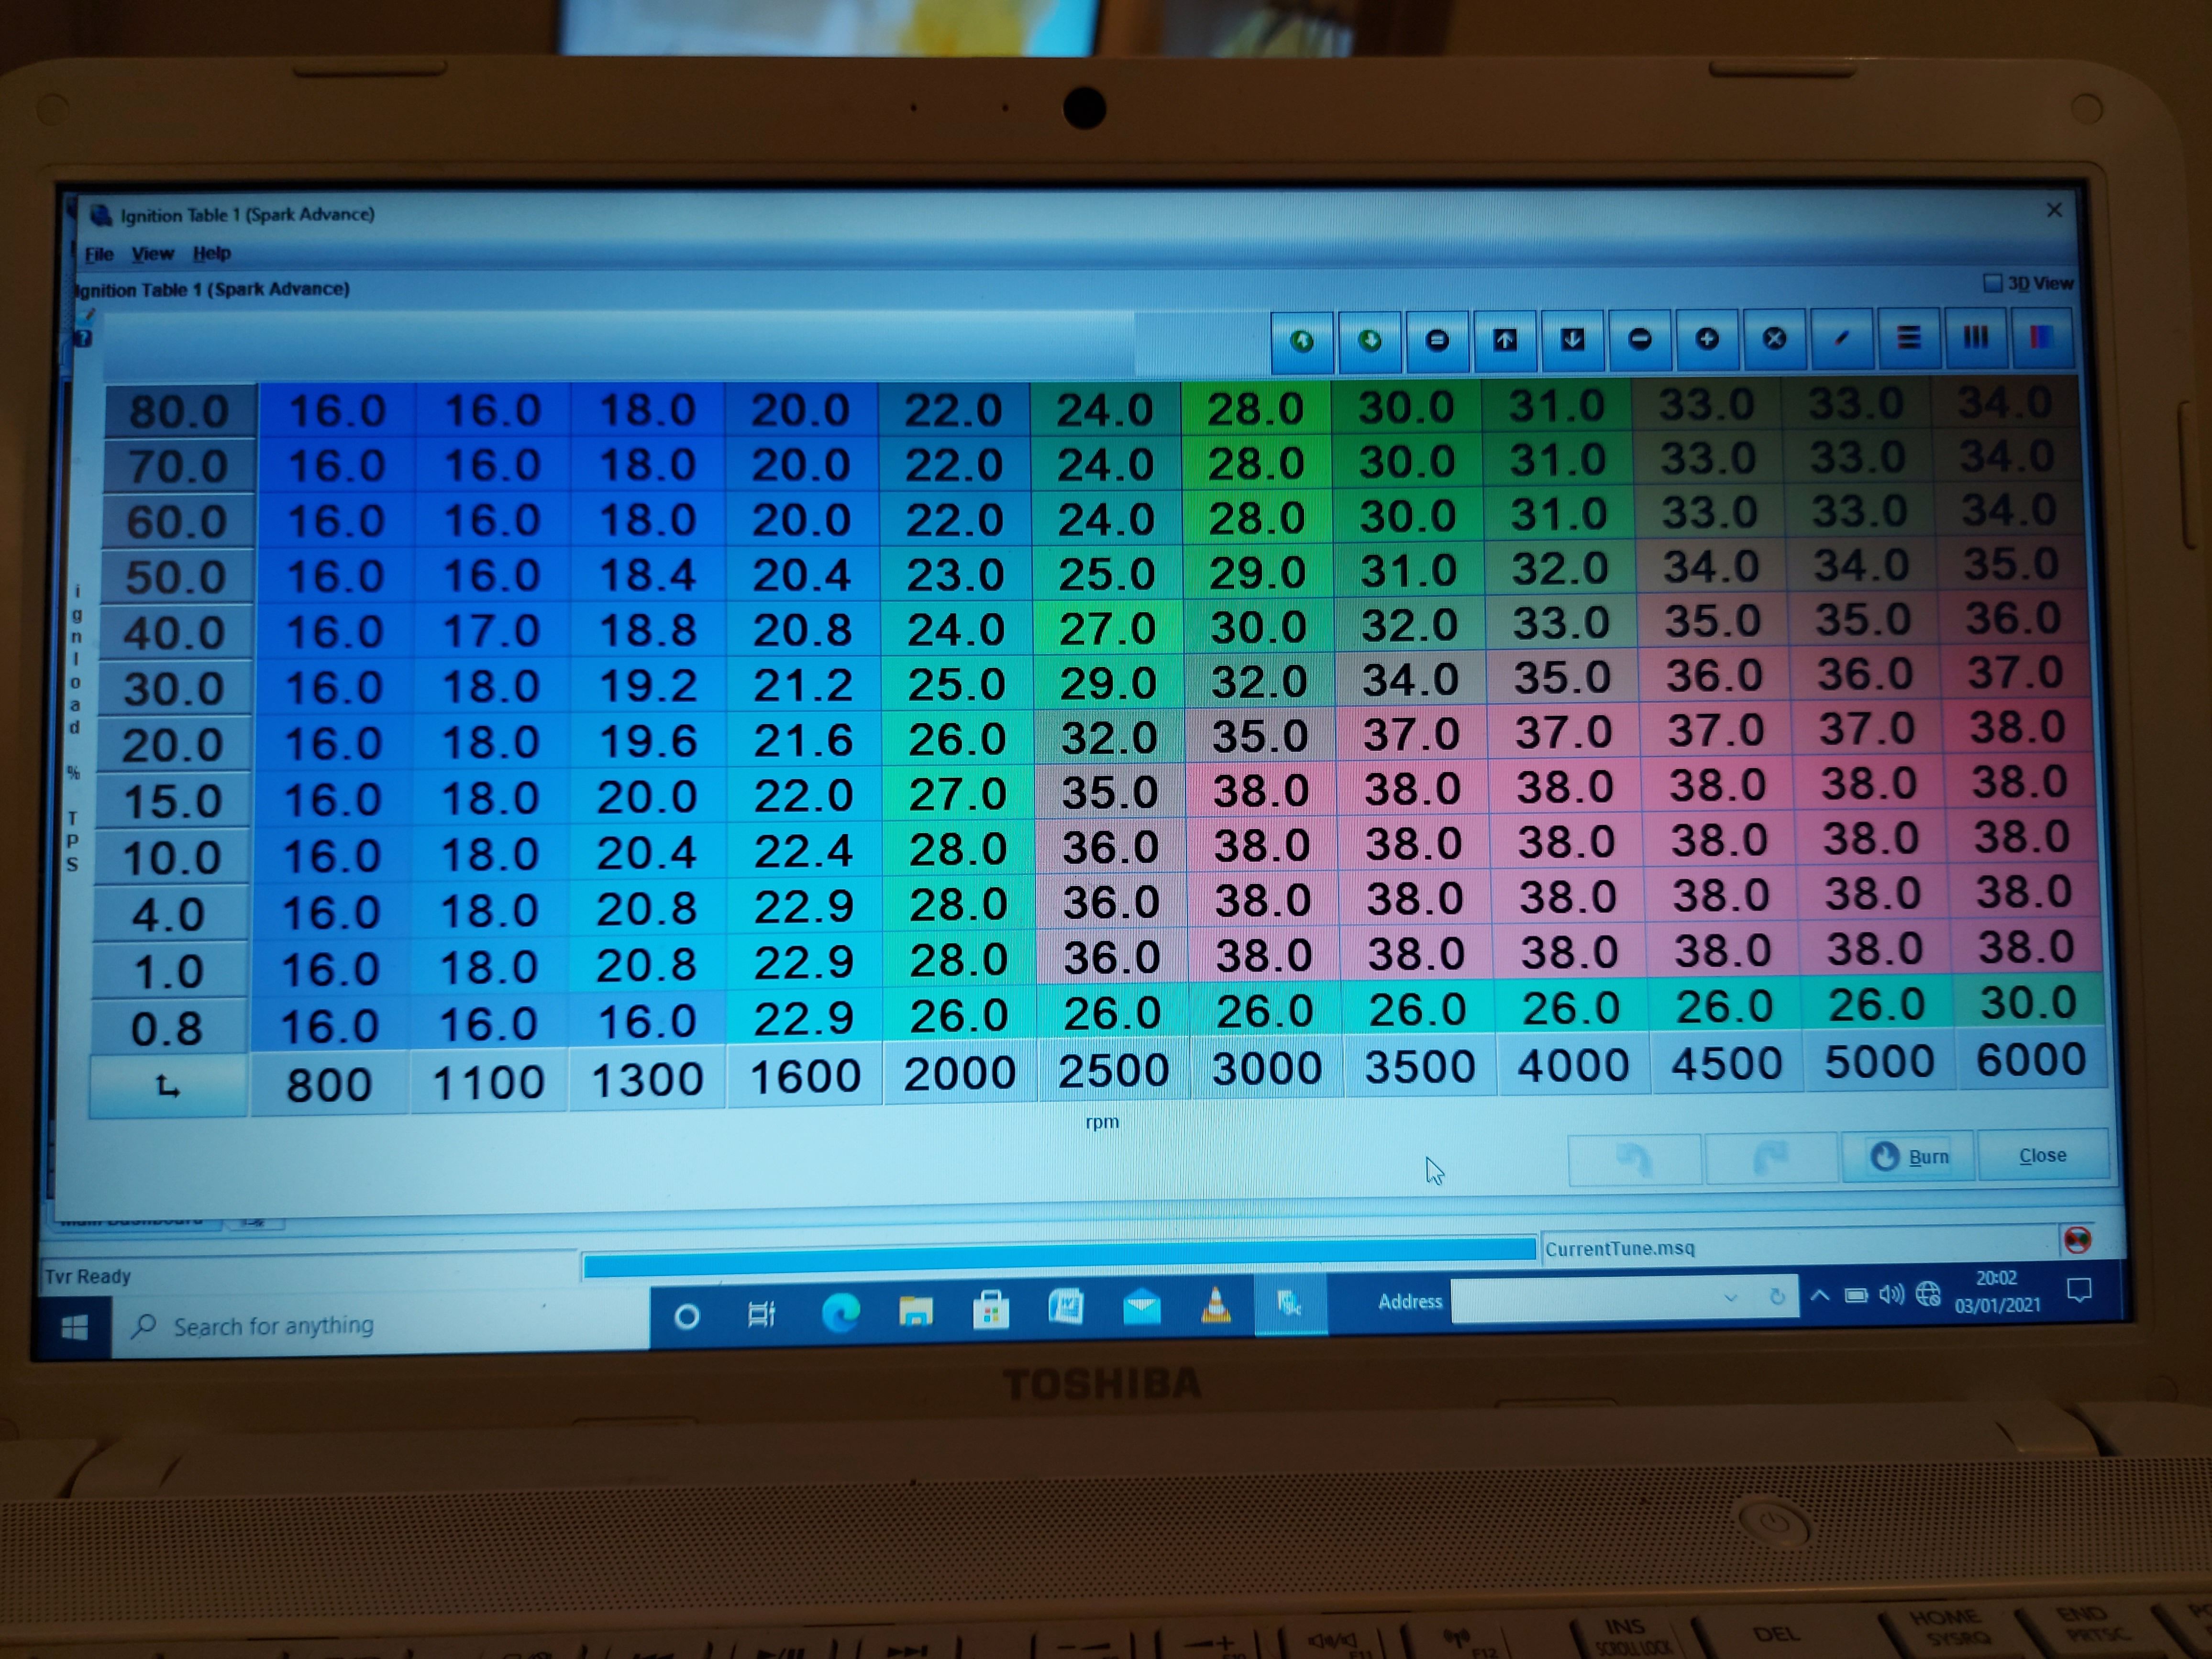Select the 30.0 cell in the 0.8 load row
This screenshot has width=2212, height=1659.
click(x=2028, y=1003)
